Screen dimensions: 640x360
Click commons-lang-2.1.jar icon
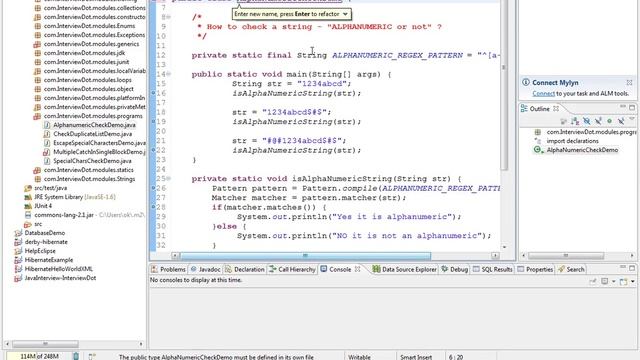pyautogui.click(x=28, y=215)
